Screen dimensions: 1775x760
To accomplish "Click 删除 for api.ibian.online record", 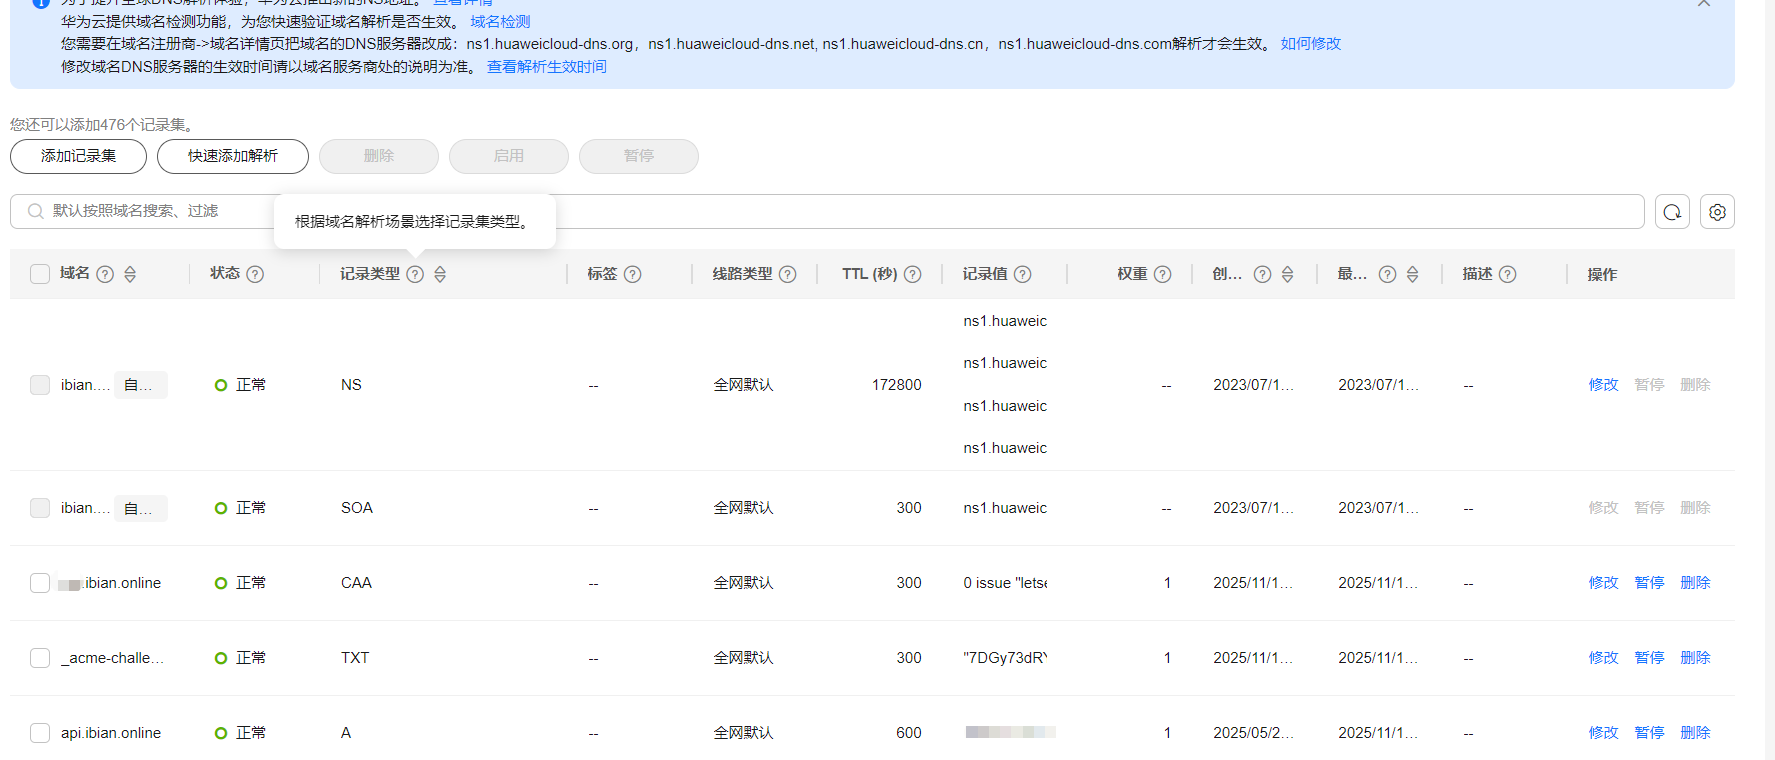I will point(1695,733).
